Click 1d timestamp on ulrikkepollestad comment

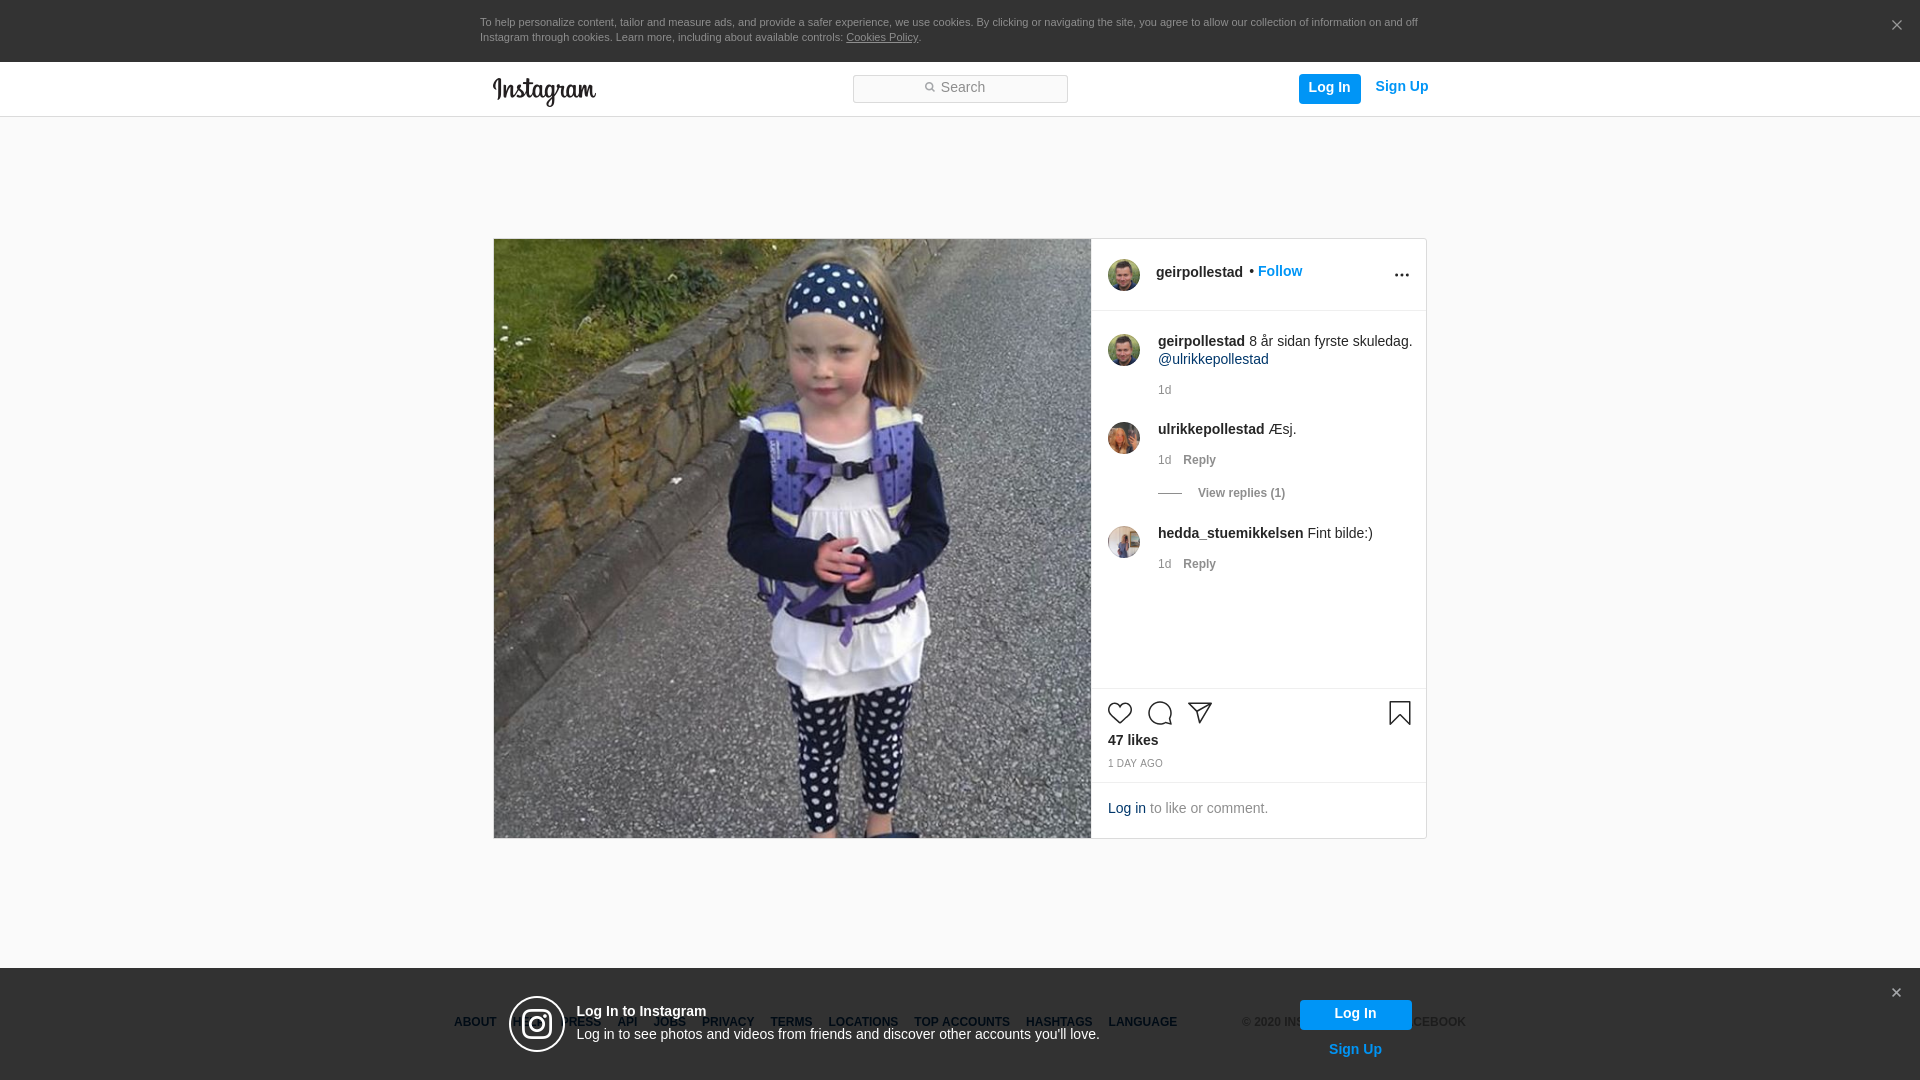[1164, 460]
